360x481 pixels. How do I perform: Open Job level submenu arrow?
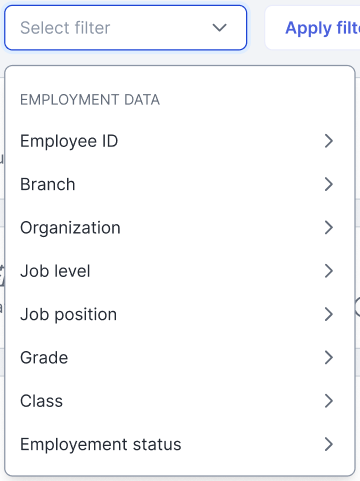click(329, 271)
